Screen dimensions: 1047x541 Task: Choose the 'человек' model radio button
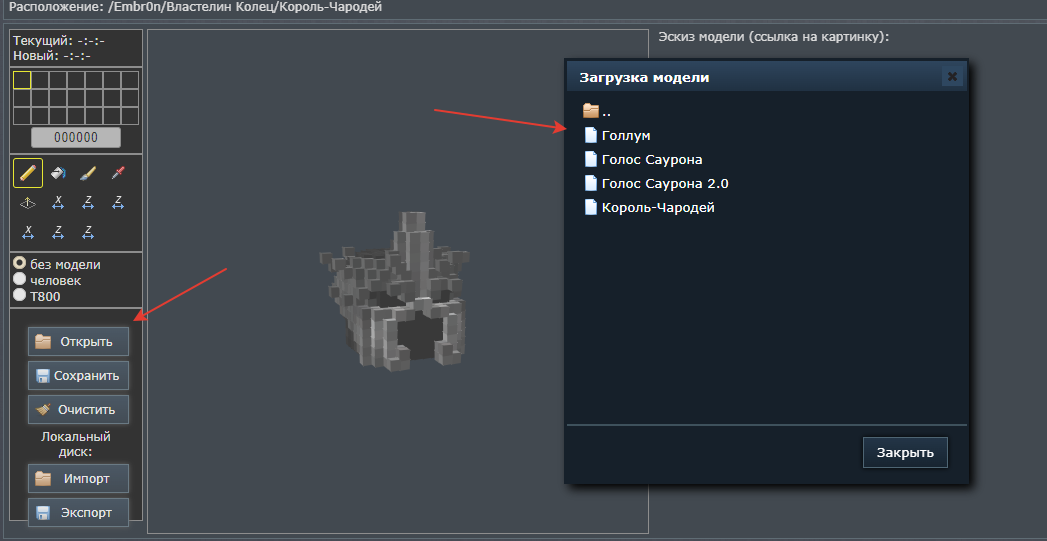[19, 280]
